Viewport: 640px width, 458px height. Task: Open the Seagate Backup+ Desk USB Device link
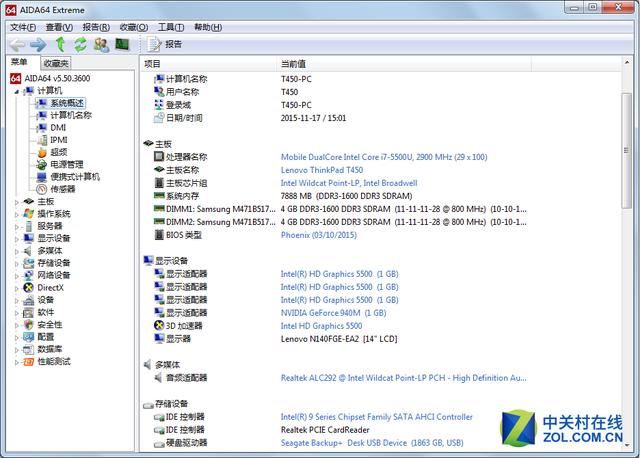point(372,443)
